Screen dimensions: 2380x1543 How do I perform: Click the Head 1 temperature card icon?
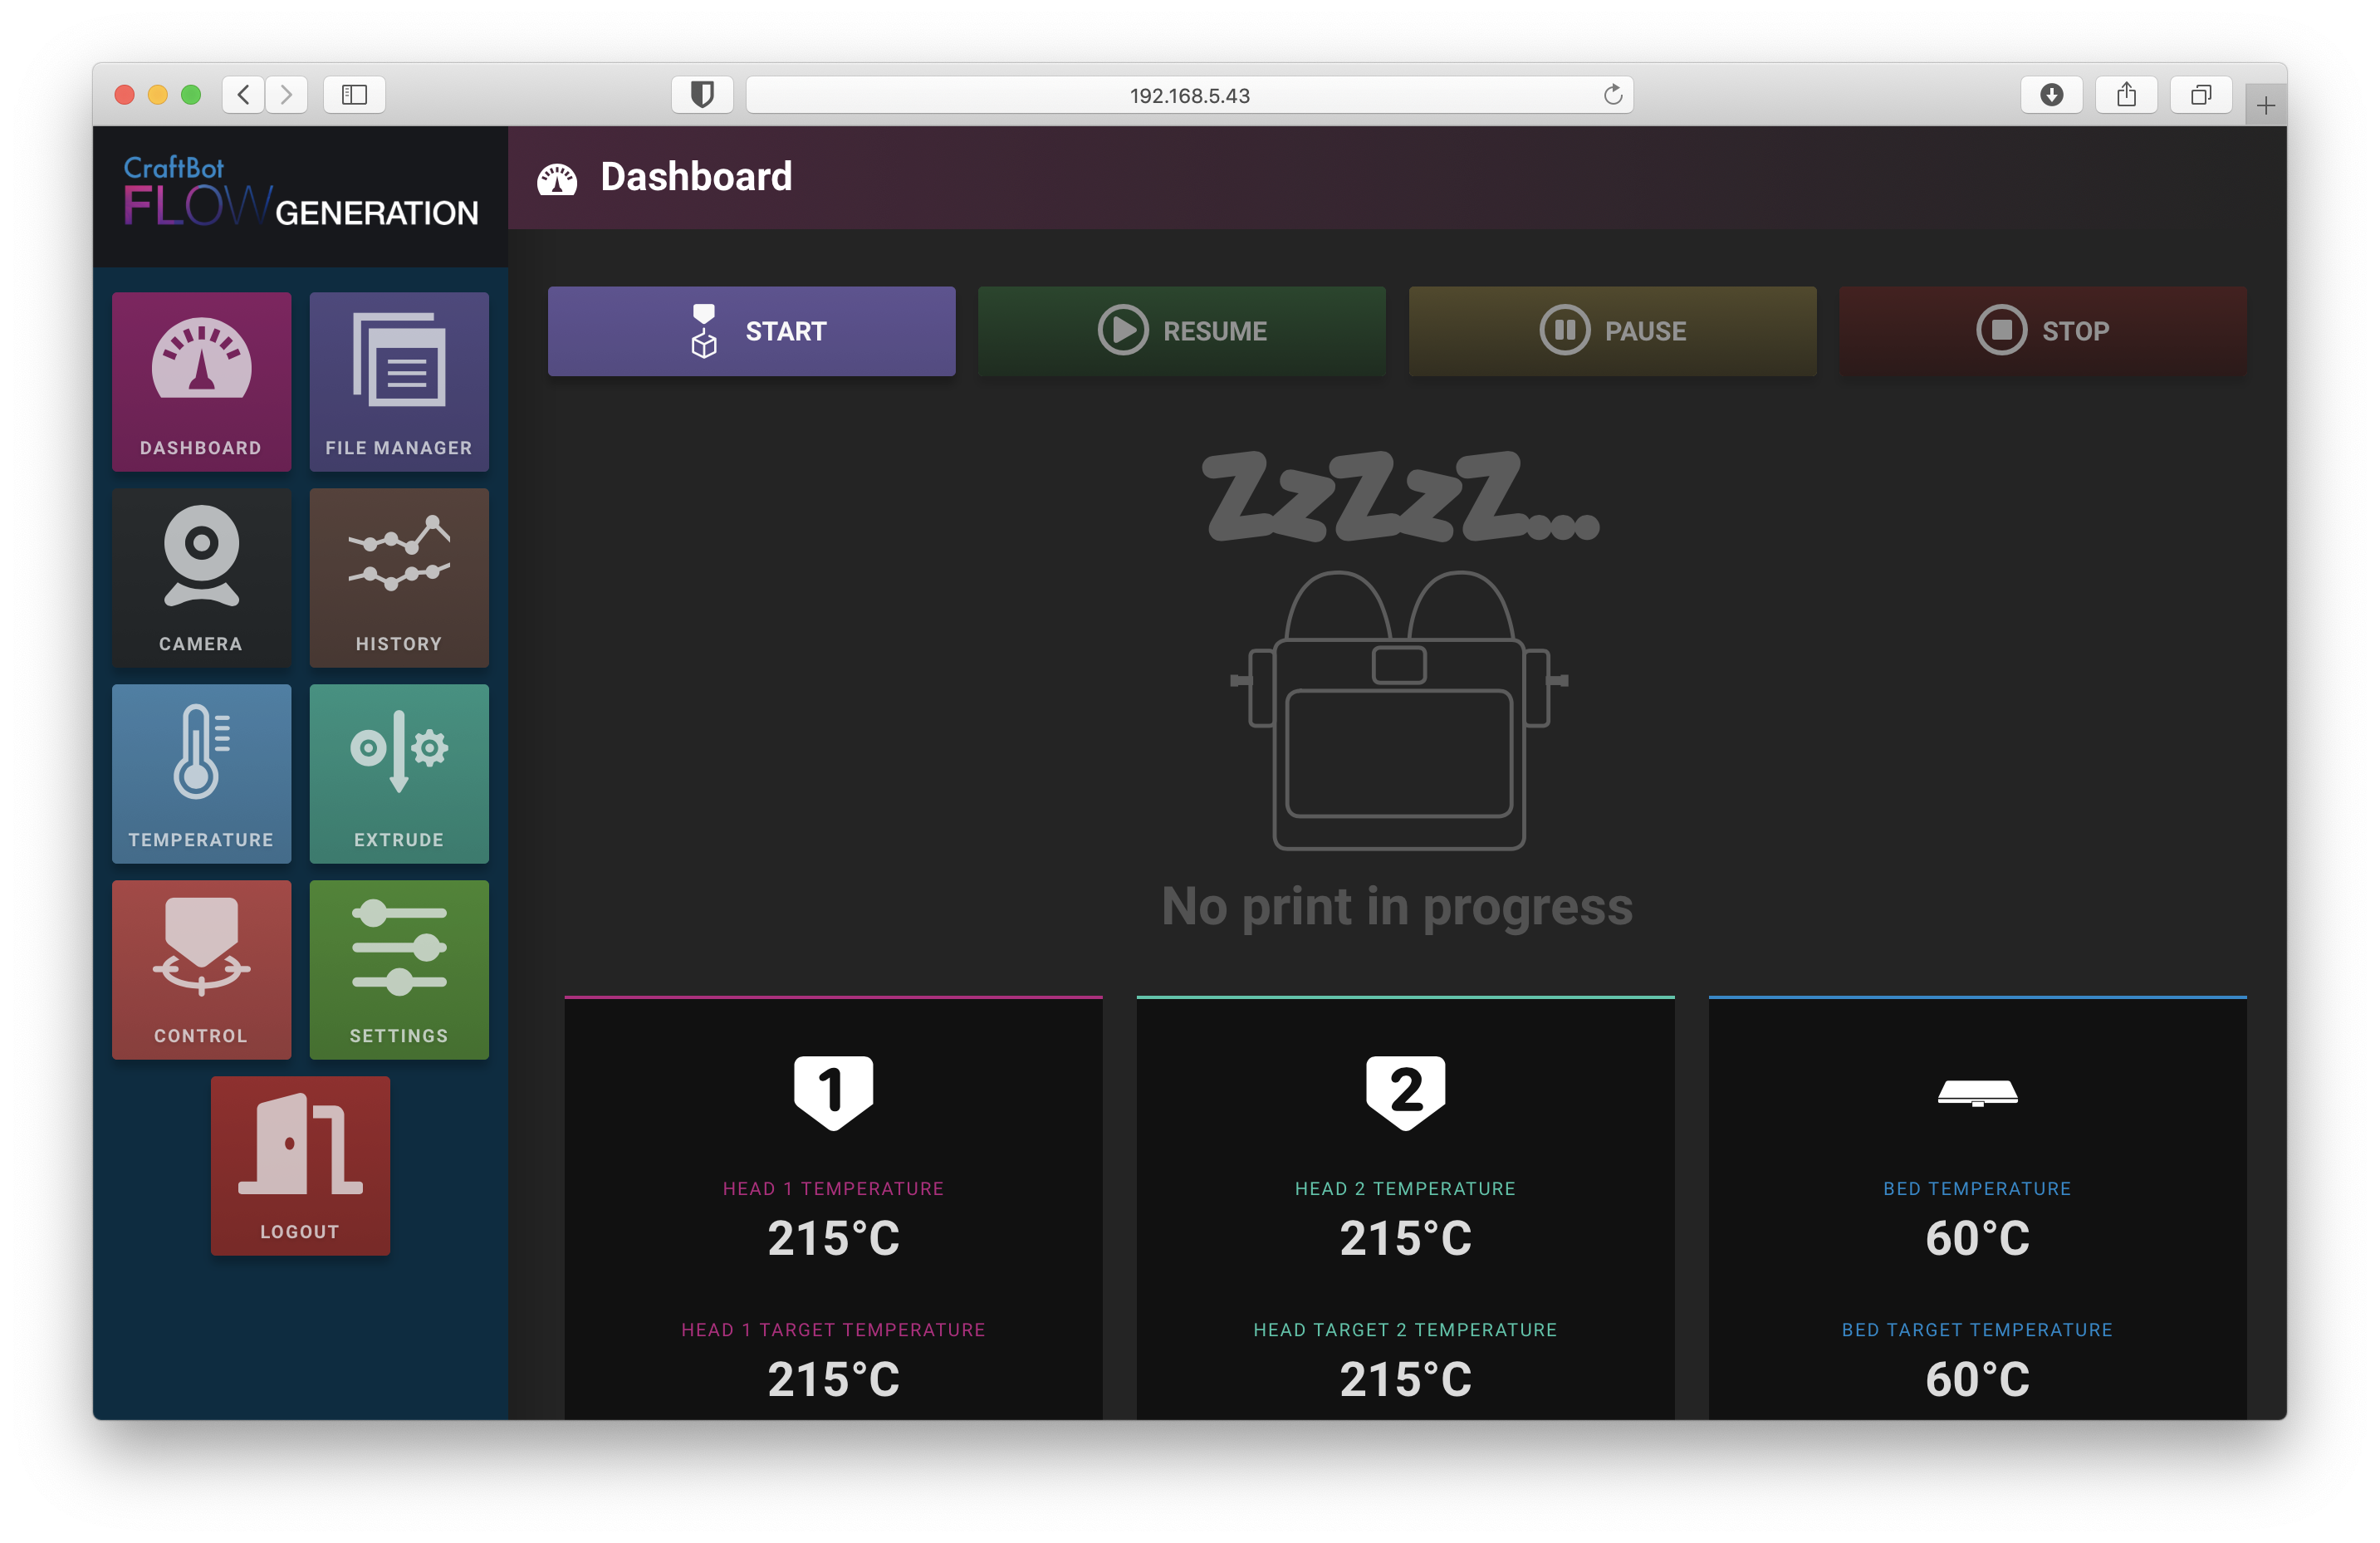[833, 1092]
